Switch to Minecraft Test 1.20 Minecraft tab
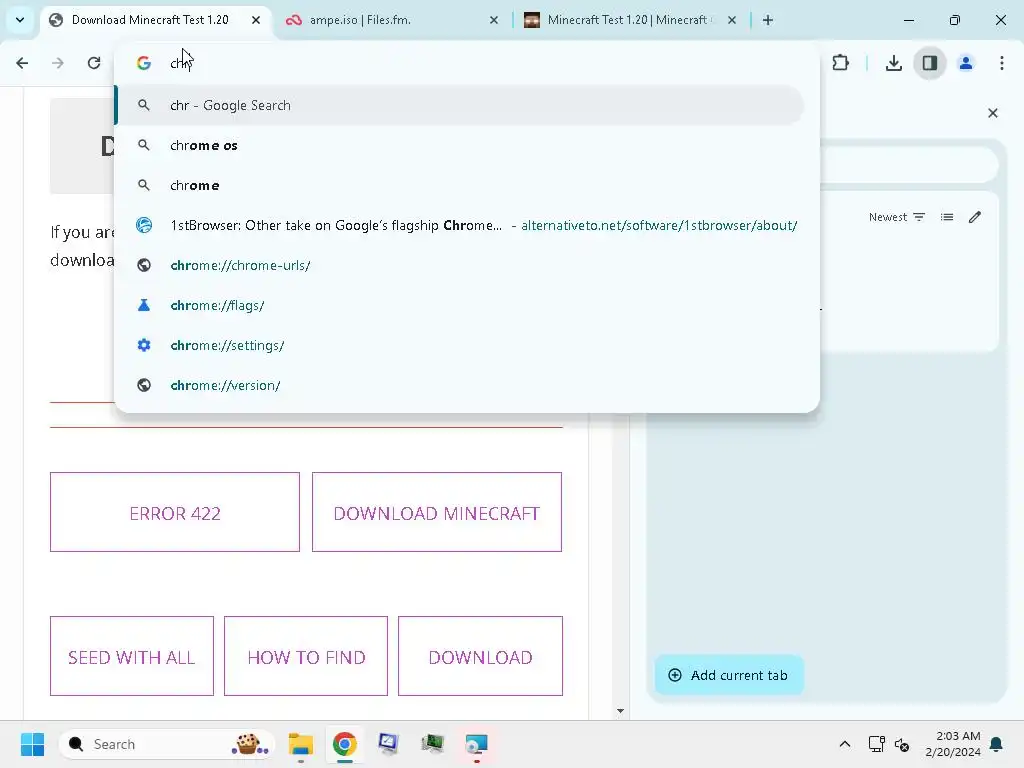Viewport: 1024px width, 768px height. [627, 20]
